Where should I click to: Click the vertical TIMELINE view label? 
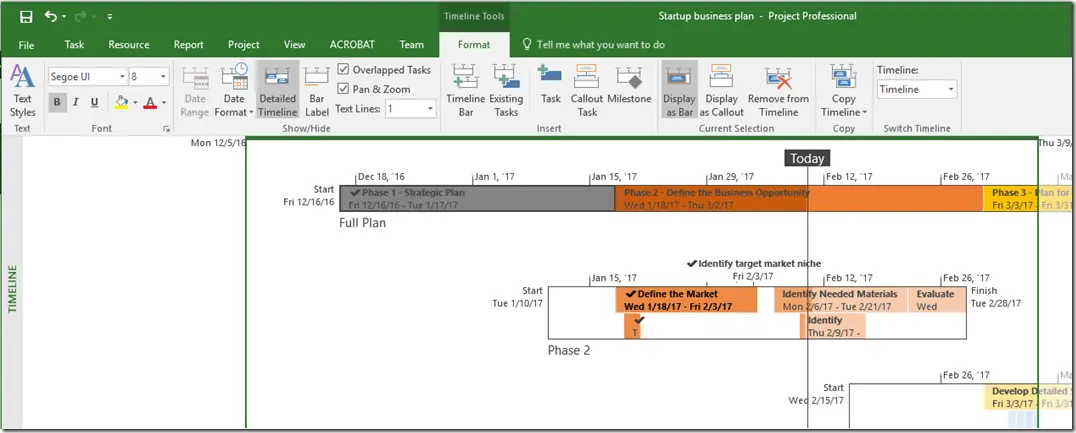click(x=12, y=288)
